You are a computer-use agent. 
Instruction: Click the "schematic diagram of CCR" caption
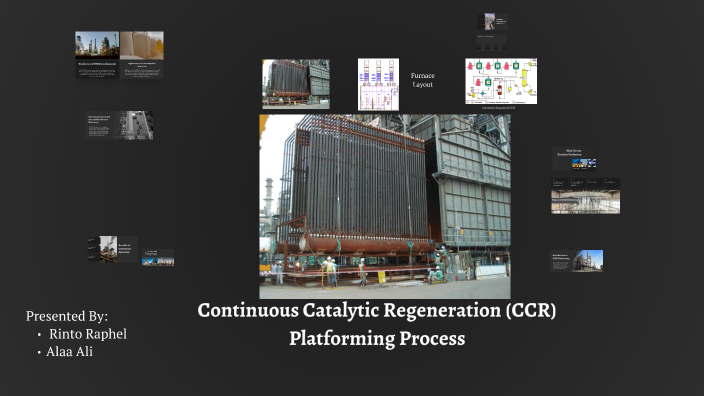[x=498, y=108]
